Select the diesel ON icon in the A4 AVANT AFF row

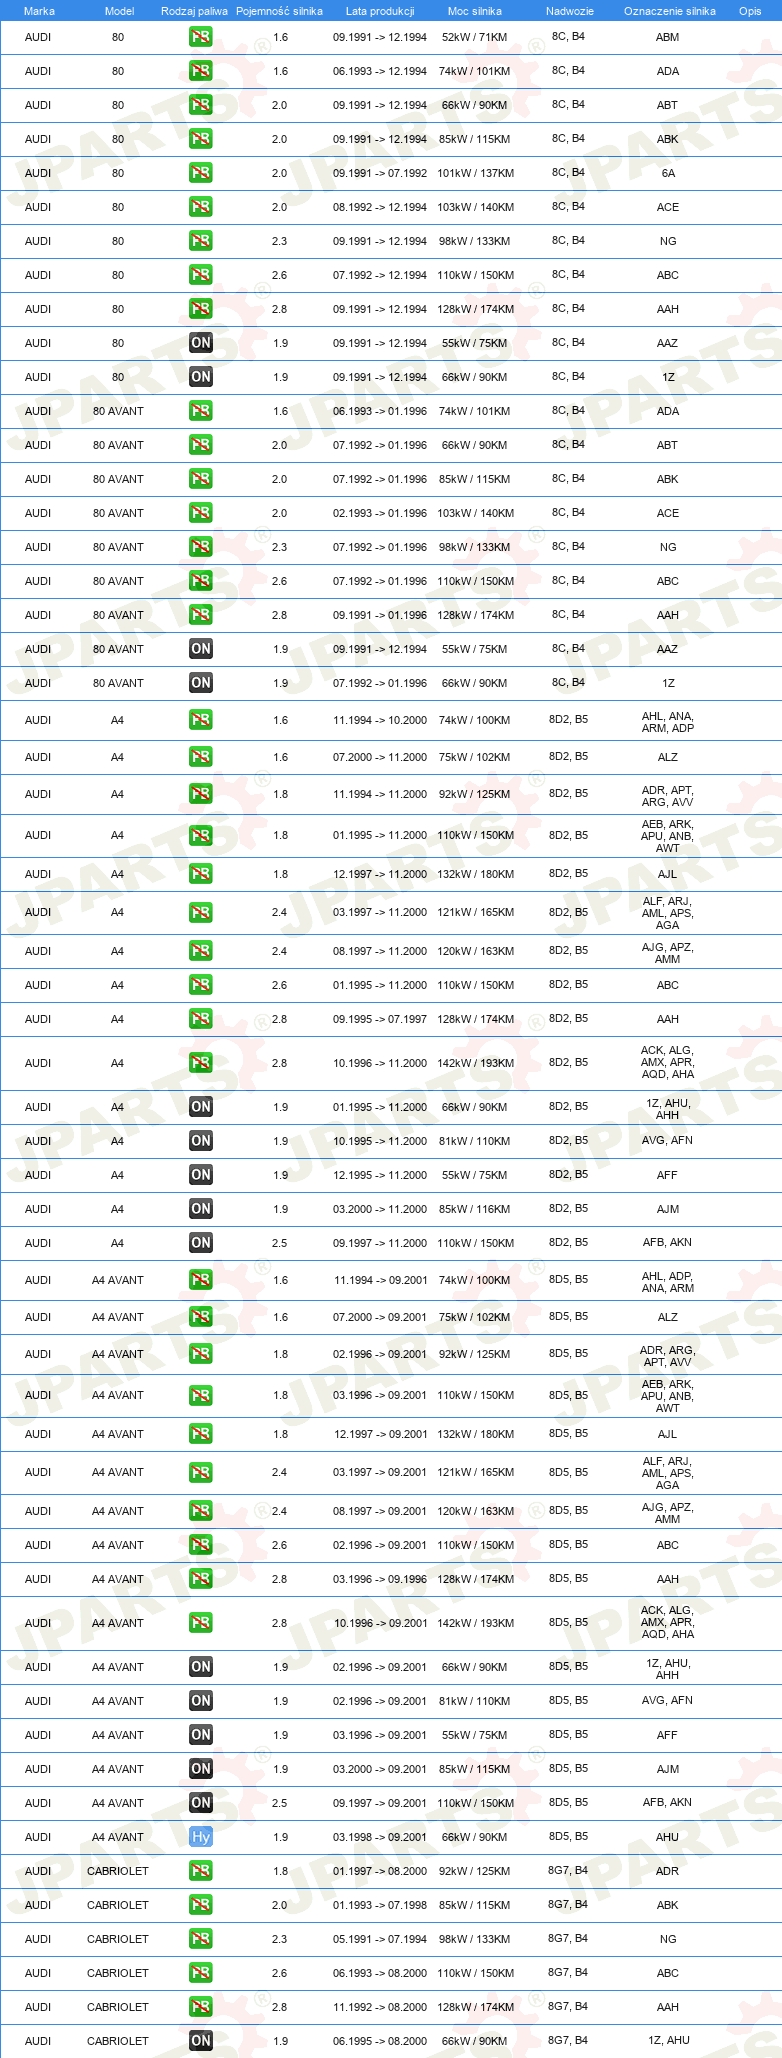coord(200,1735)
